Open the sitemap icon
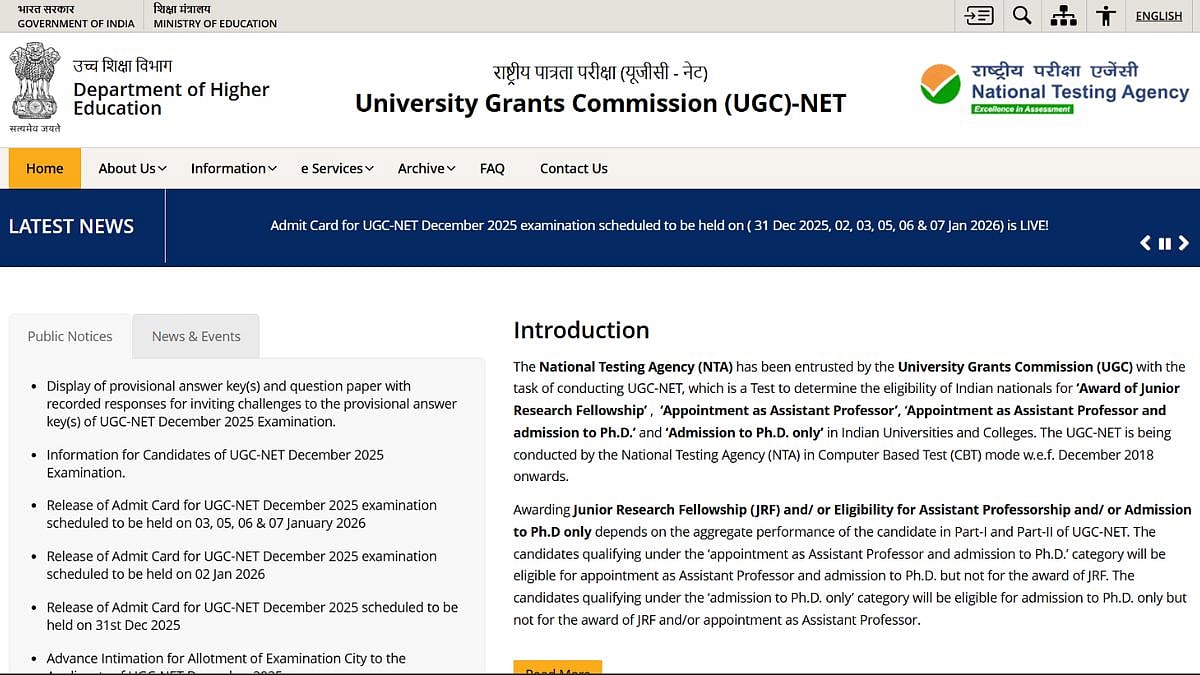Image resolution: width=1200 pixels, height=675 pixels. pos(1063,15)
